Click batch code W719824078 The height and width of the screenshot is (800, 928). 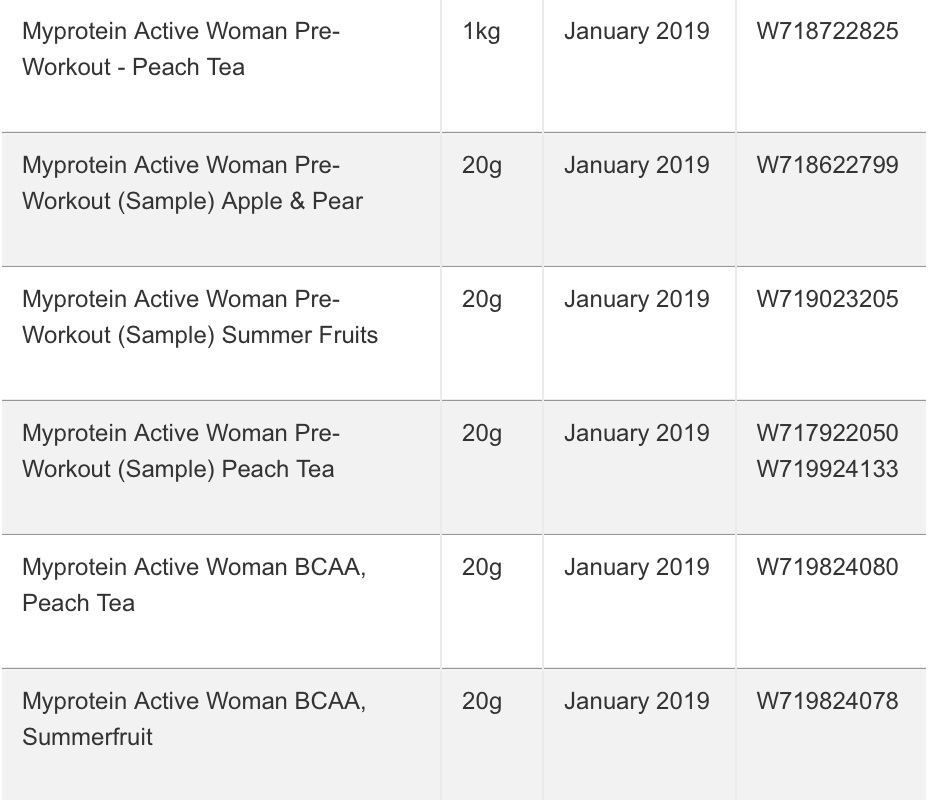(x=827, y=701)
